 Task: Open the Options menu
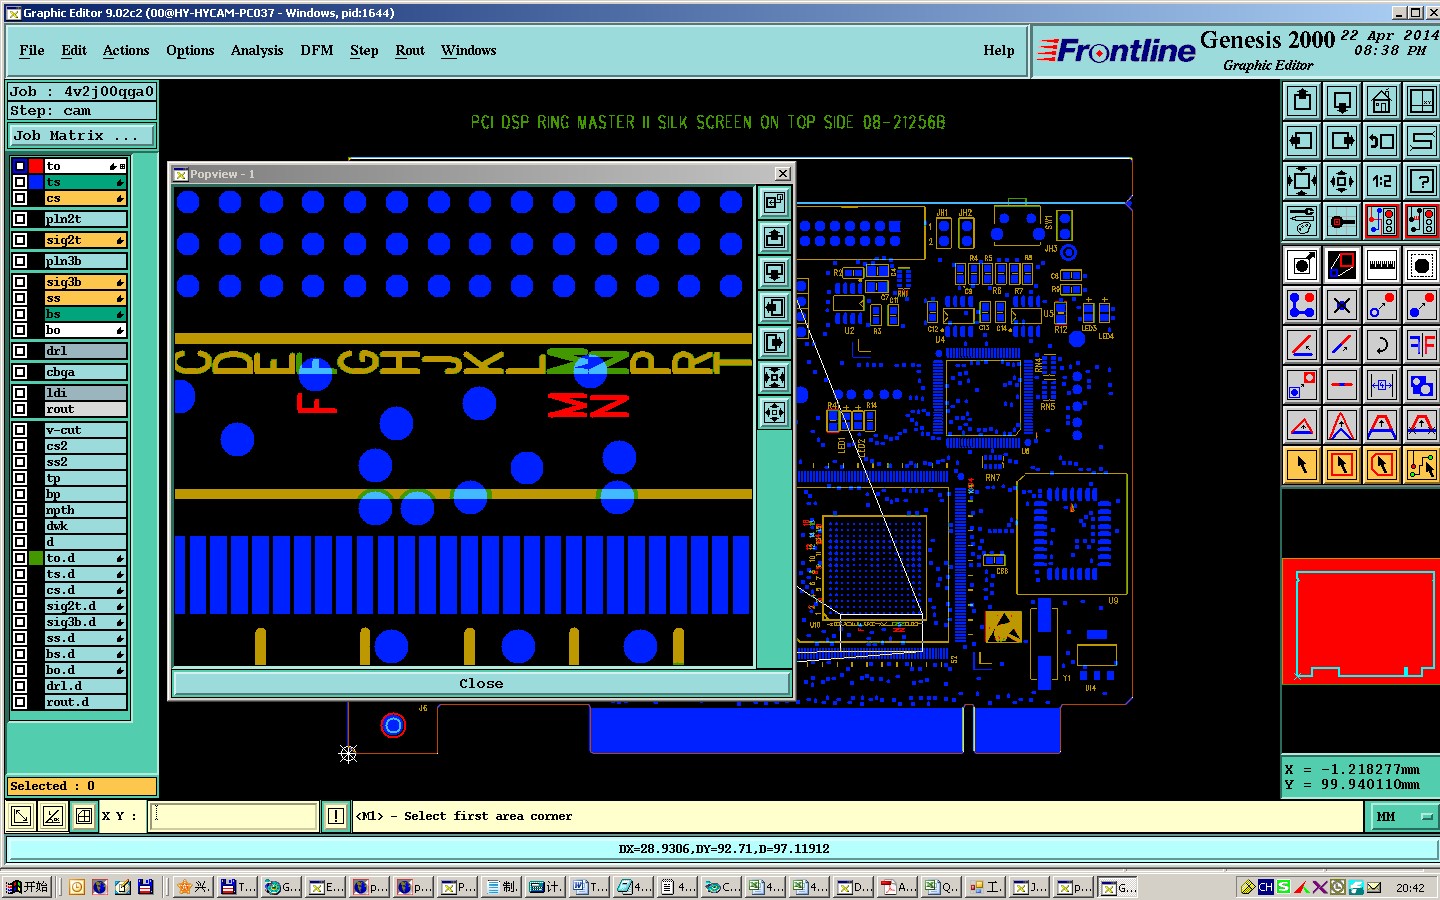pos(190,50)
